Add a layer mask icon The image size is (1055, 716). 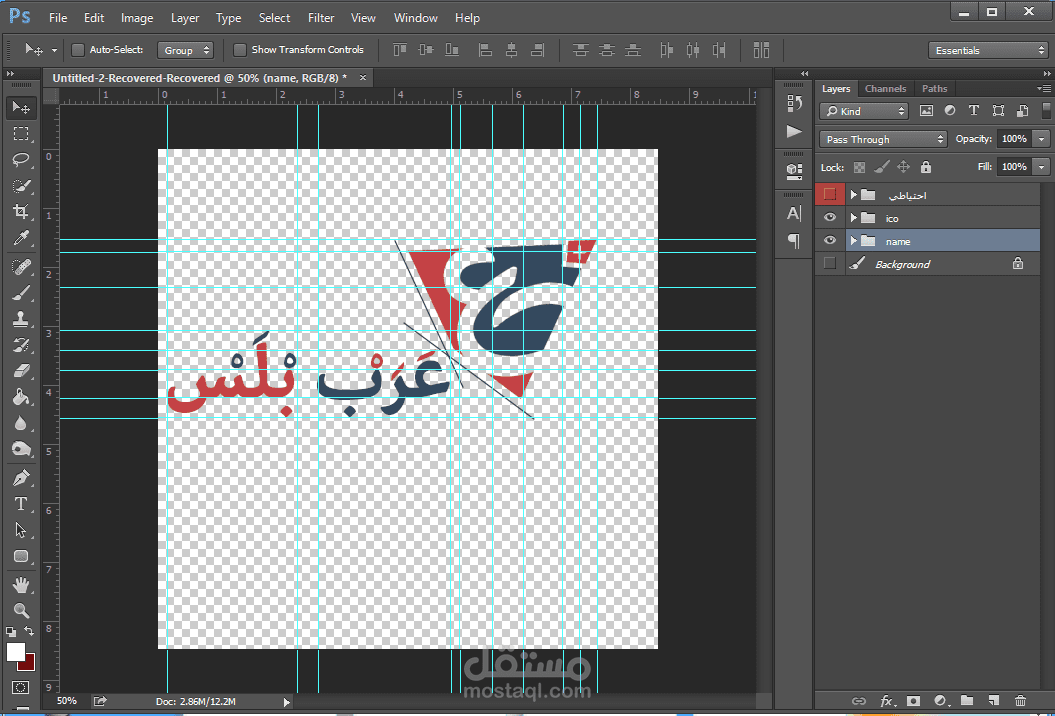click(913, 701)
